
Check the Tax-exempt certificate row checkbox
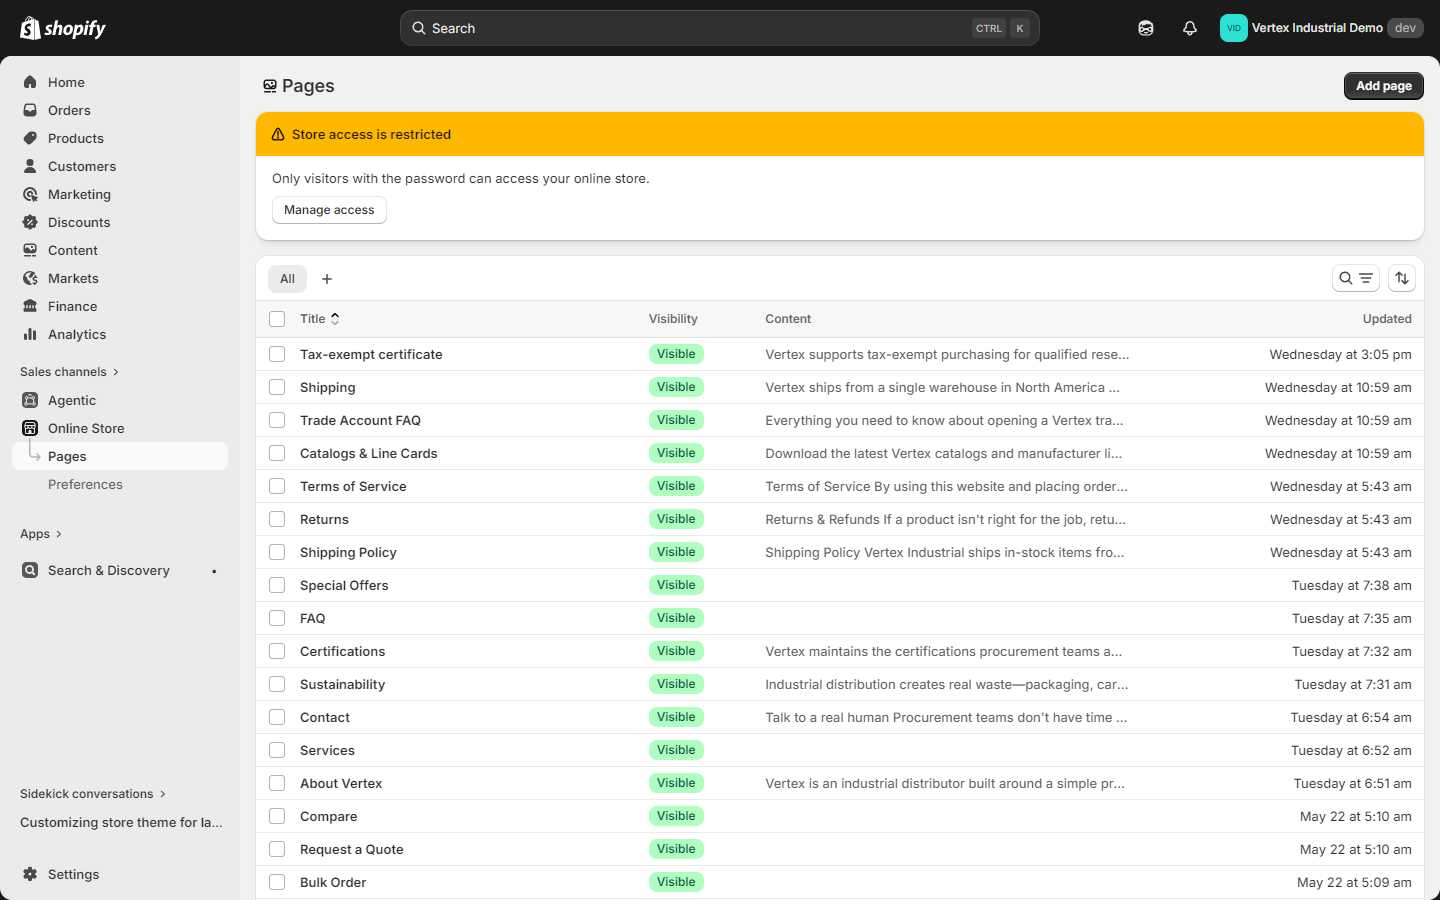point(277,354)
